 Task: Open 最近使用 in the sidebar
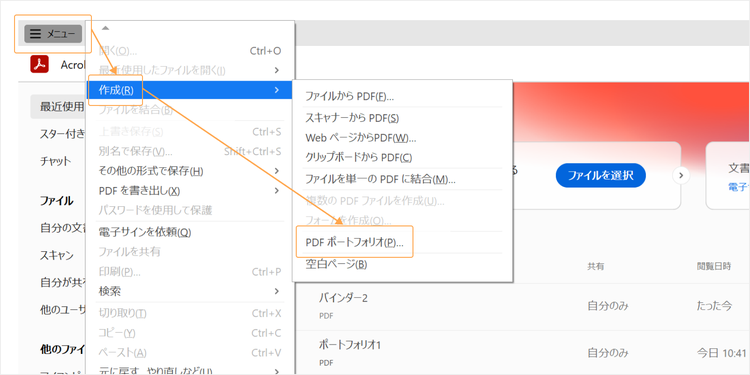click(58, 107)
